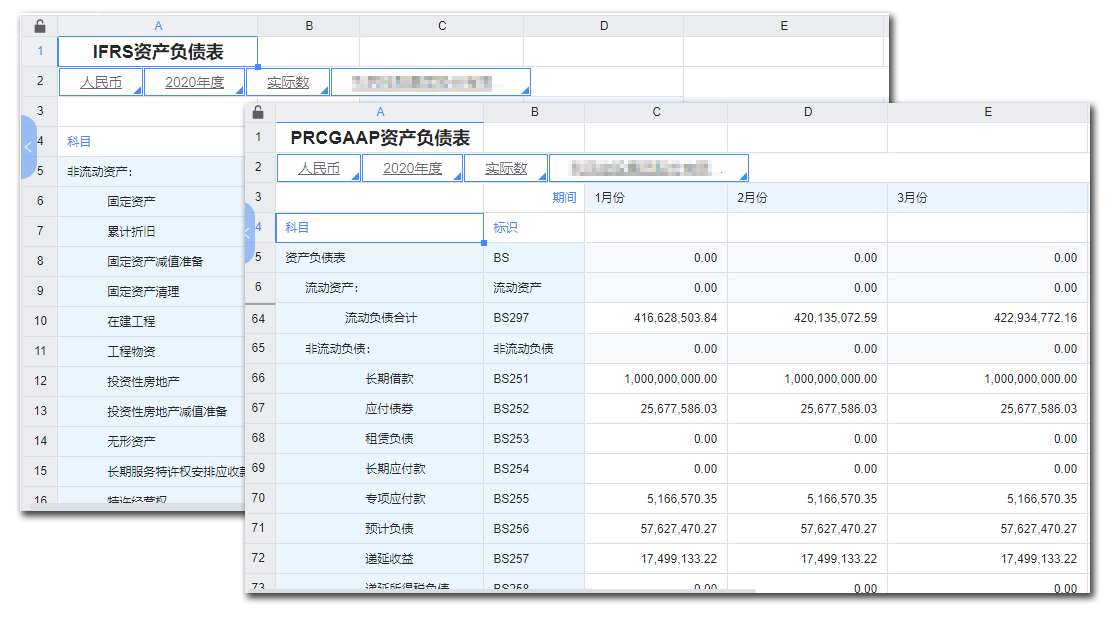Click the 1月份 period header
Viewport: 1112px width, 618px height.
[656, 197]
